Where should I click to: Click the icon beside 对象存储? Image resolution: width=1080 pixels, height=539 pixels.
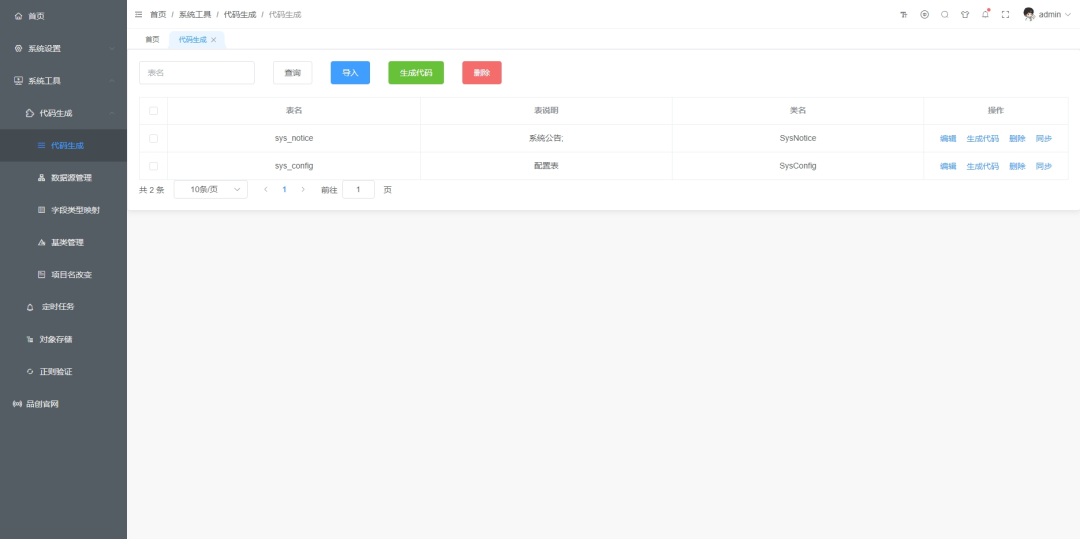pyautogui.click(x=30, y=339)
